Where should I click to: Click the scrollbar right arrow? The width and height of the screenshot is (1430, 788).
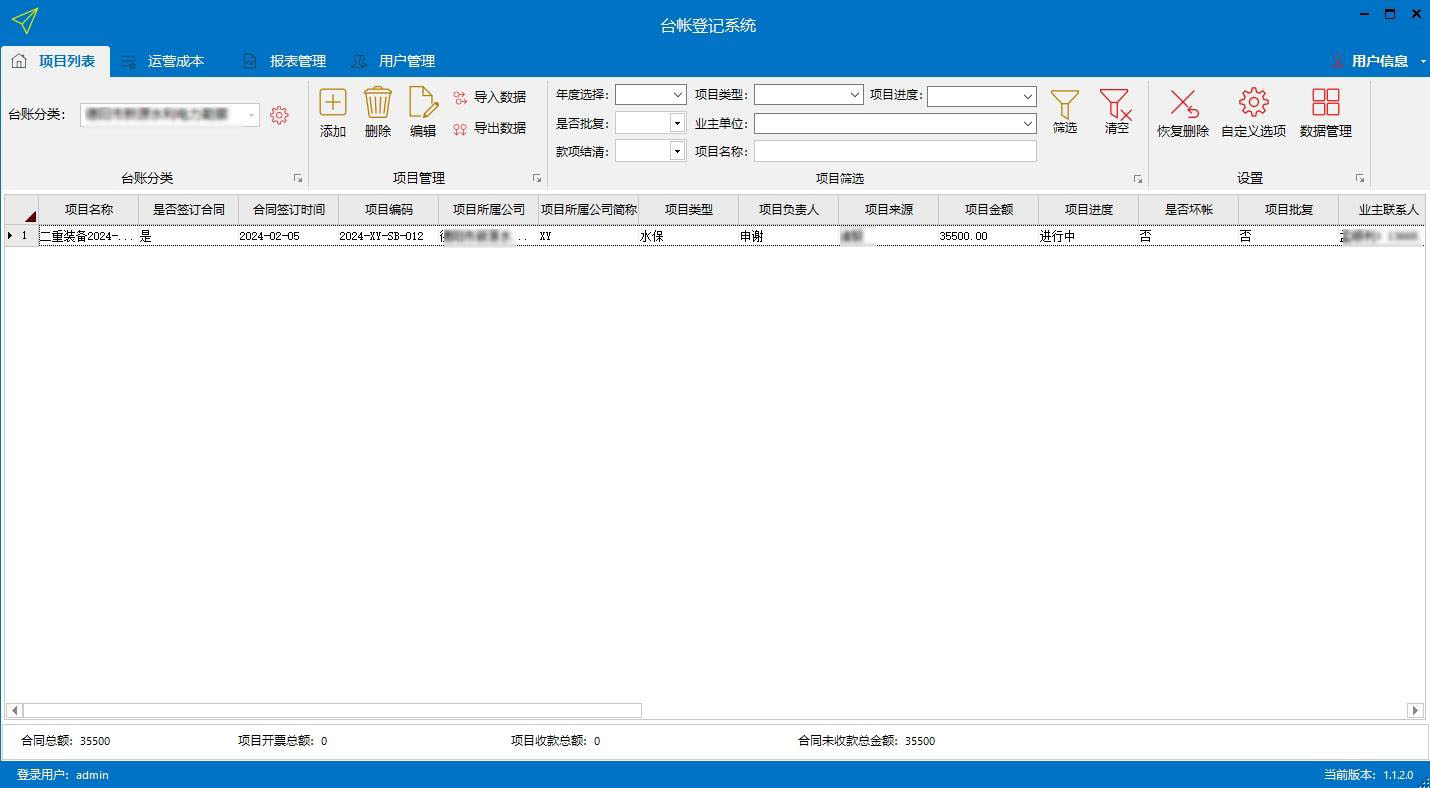coord(1415,710)
